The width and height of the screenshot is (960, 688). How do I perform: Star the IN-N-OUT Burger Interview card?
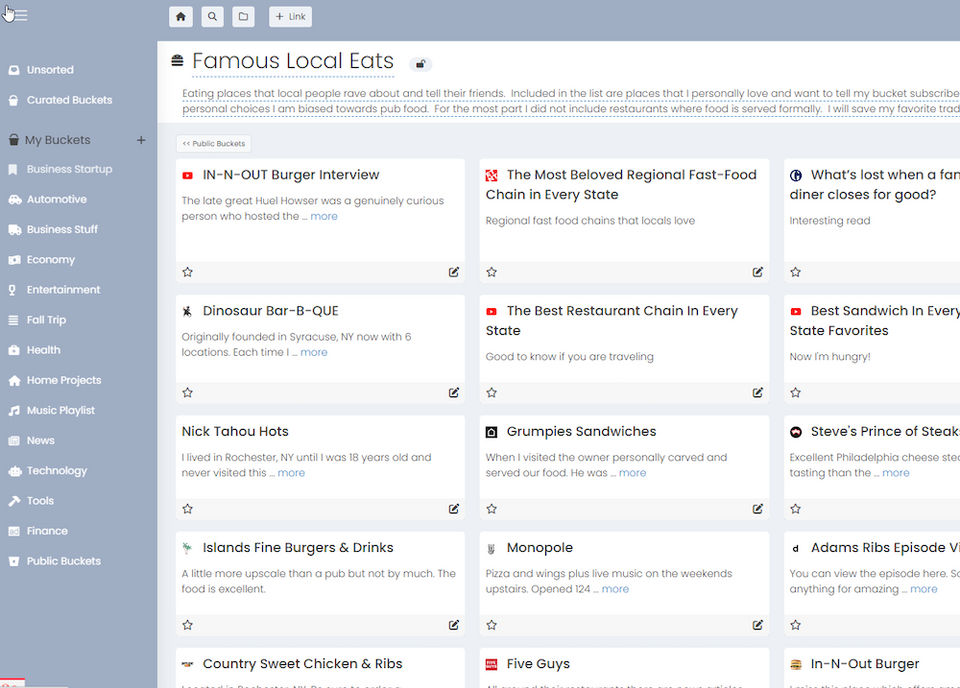[187, 272]
